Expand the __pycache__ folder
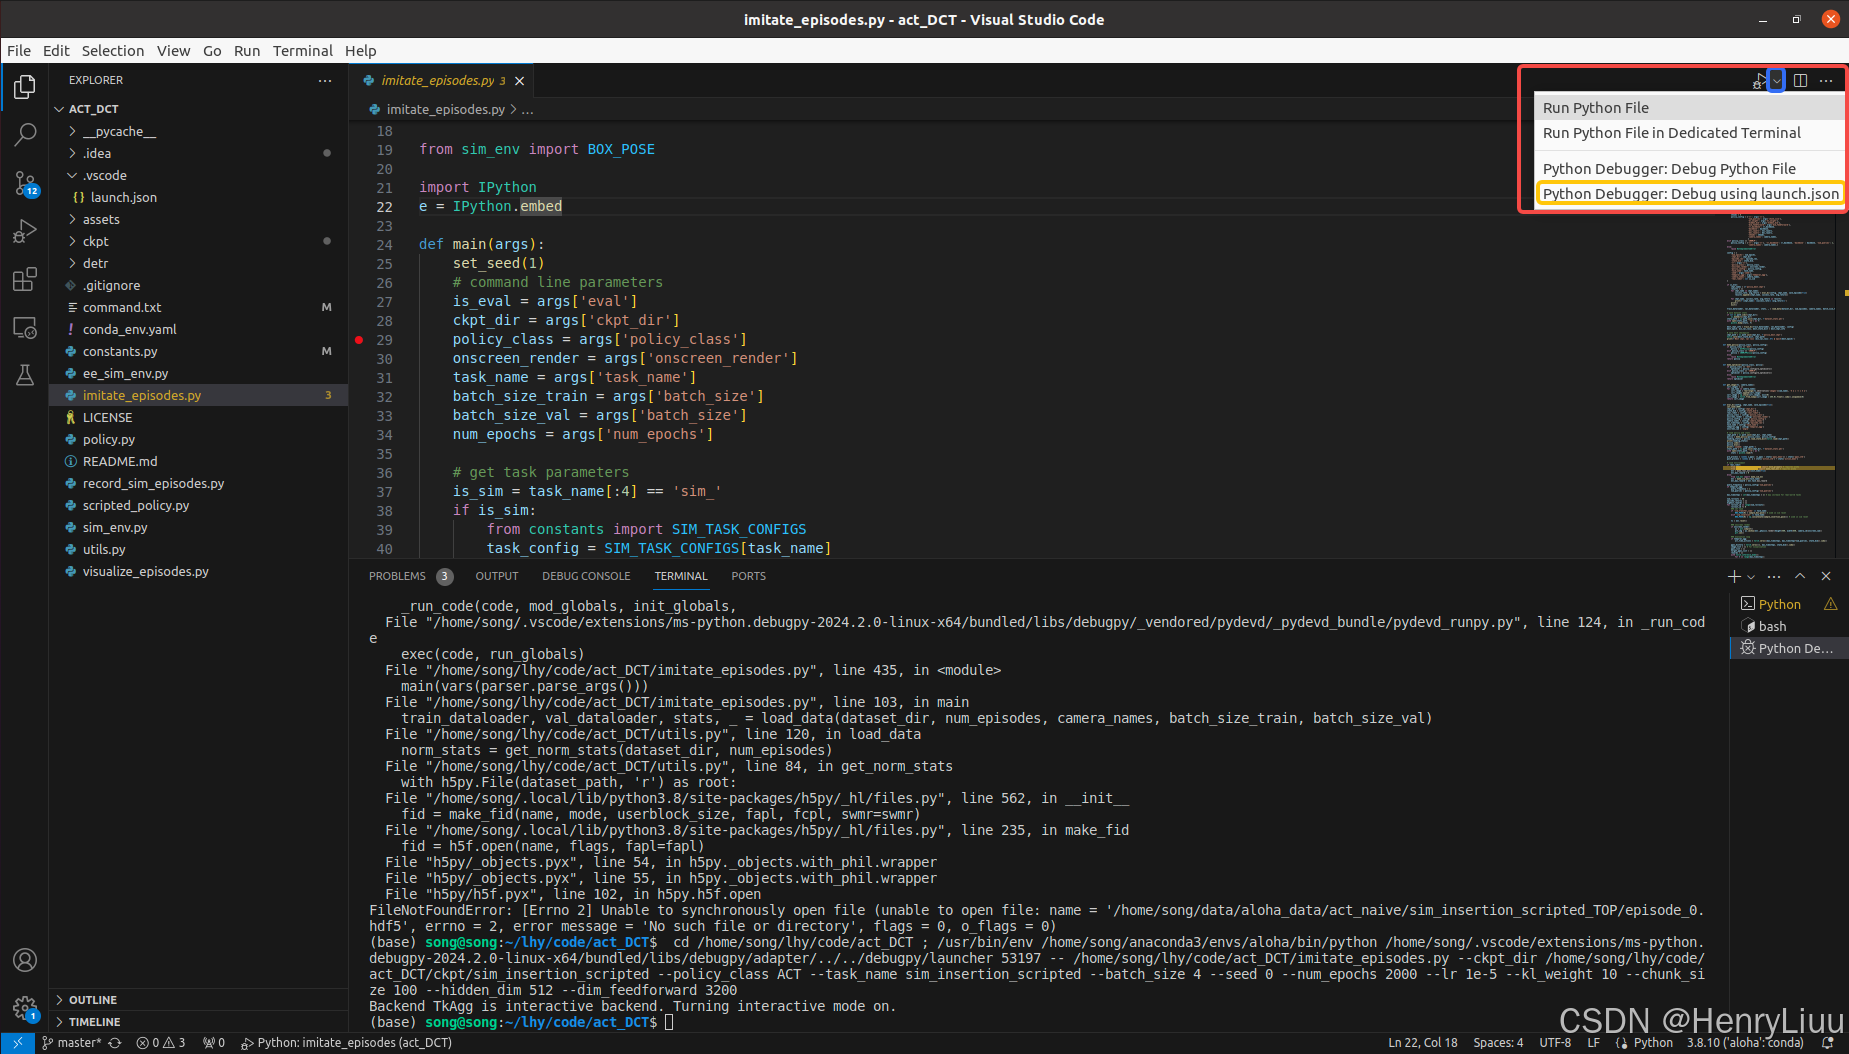Screen dimensions: 1849x1054 tap(120, 131)
